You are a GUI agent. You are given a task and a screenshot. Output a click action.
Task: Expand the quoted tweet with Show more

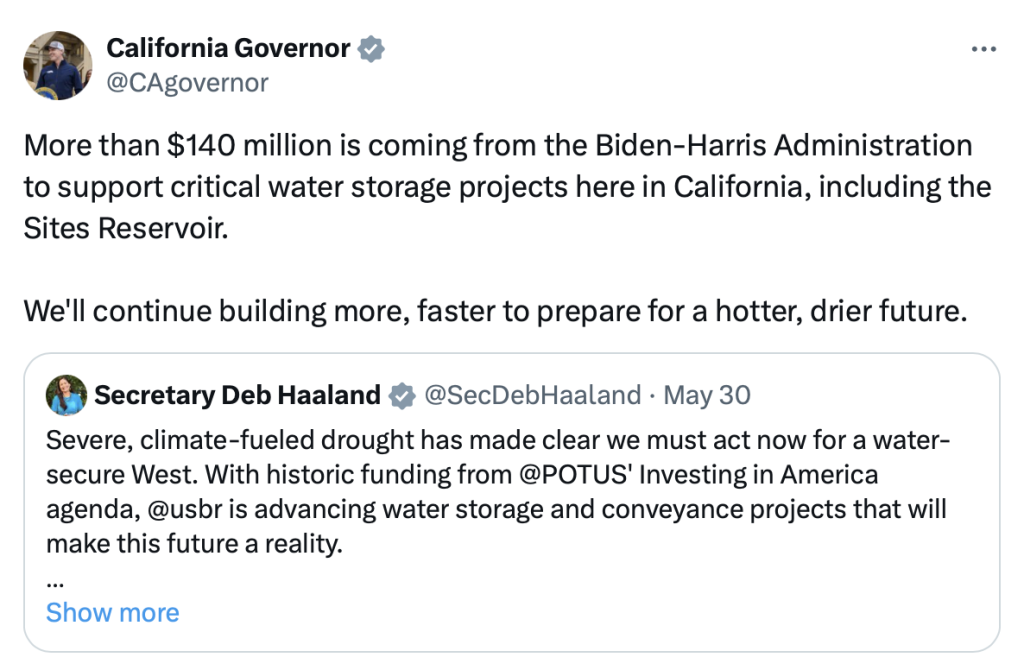point(112,612)
